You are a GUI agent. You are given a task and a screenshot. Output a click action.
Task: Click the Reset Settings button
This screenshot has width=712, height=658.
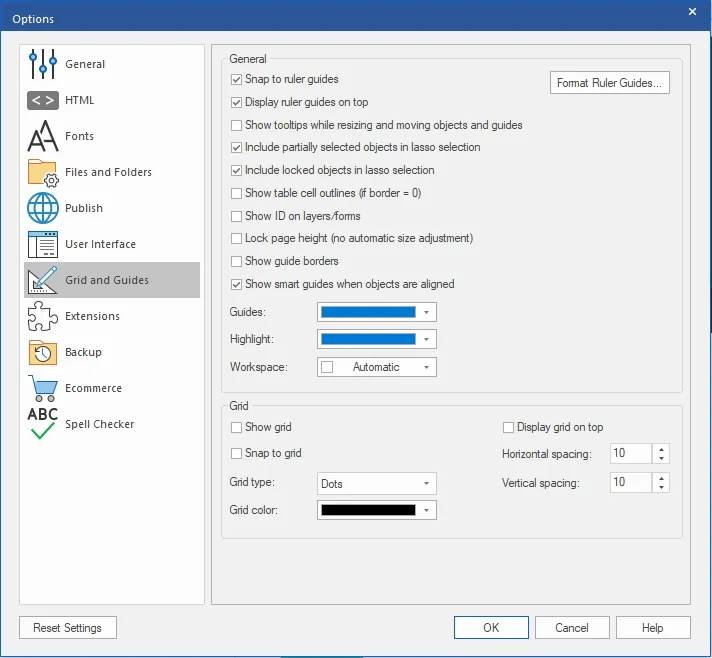click(68, 628)
